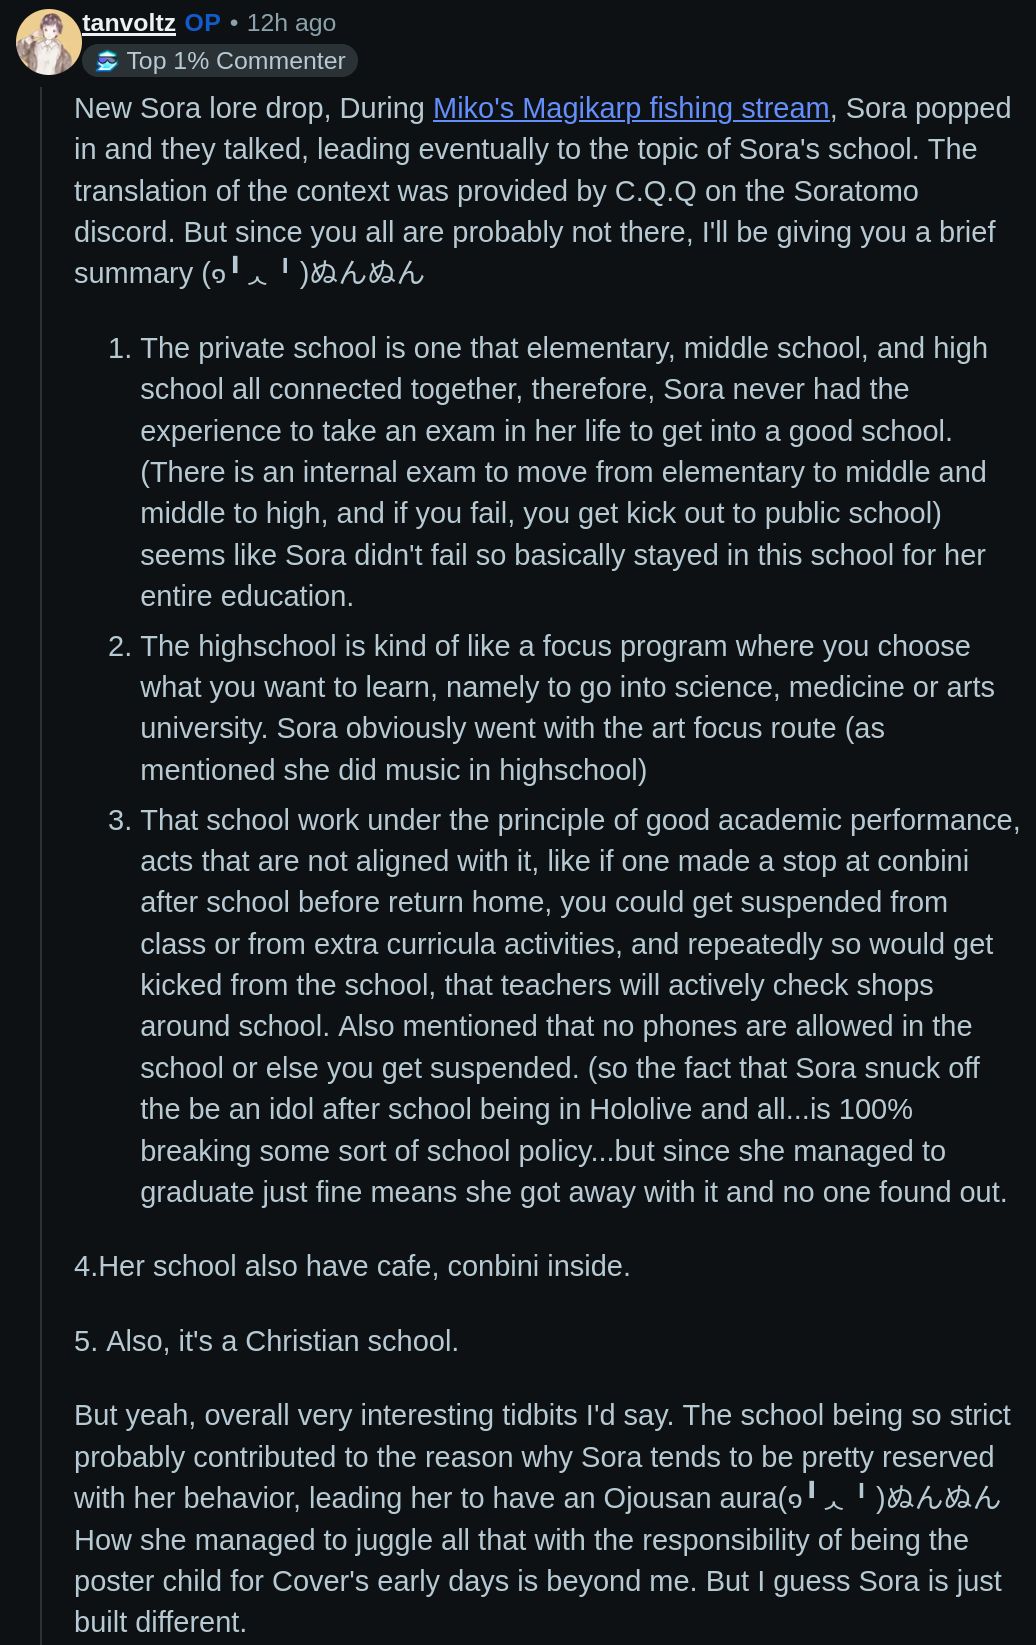Open the tanvoltz username profile link

(x=129, y=23)
